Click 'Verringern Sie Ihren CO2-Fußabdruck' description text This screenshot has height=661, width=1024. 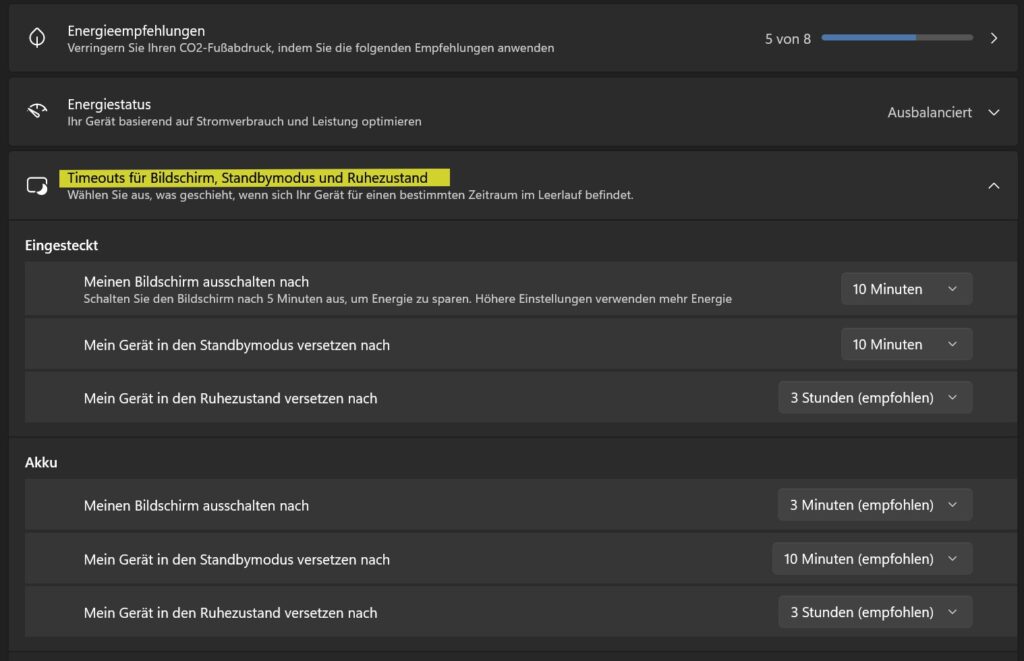[x=311, y=48]
